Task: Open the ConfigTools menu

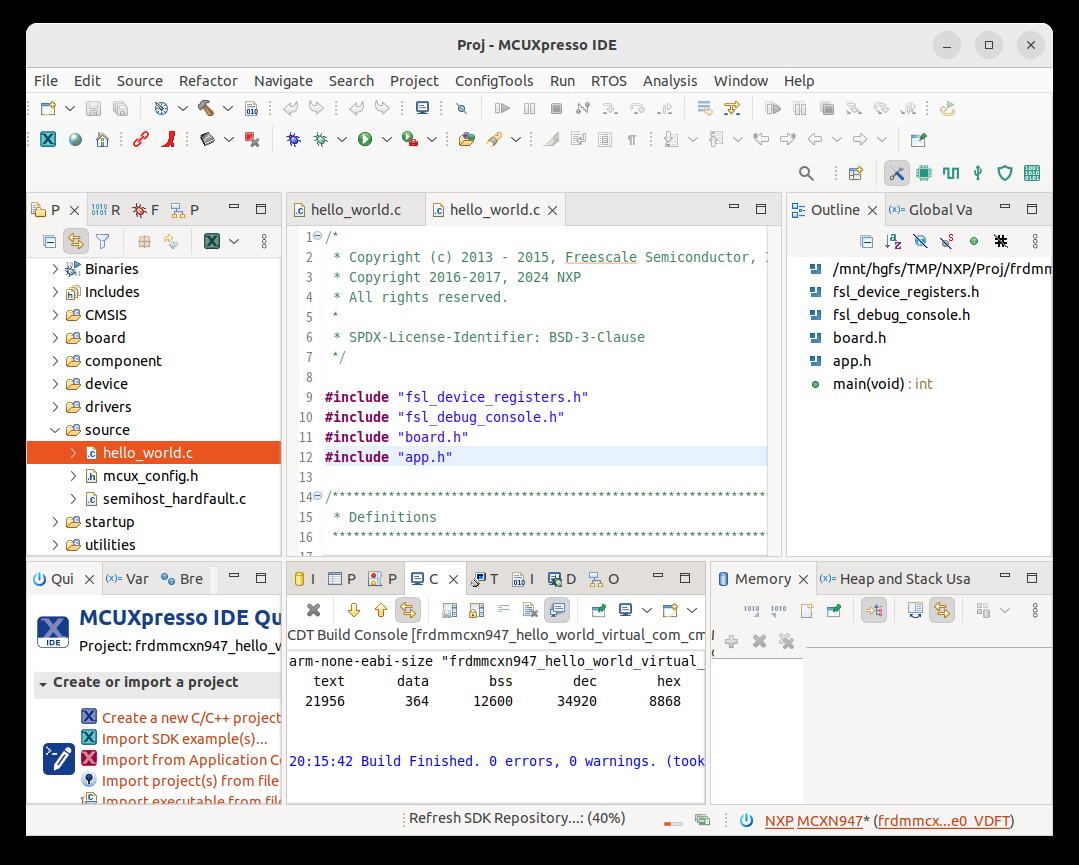Action: coord(494,81)
